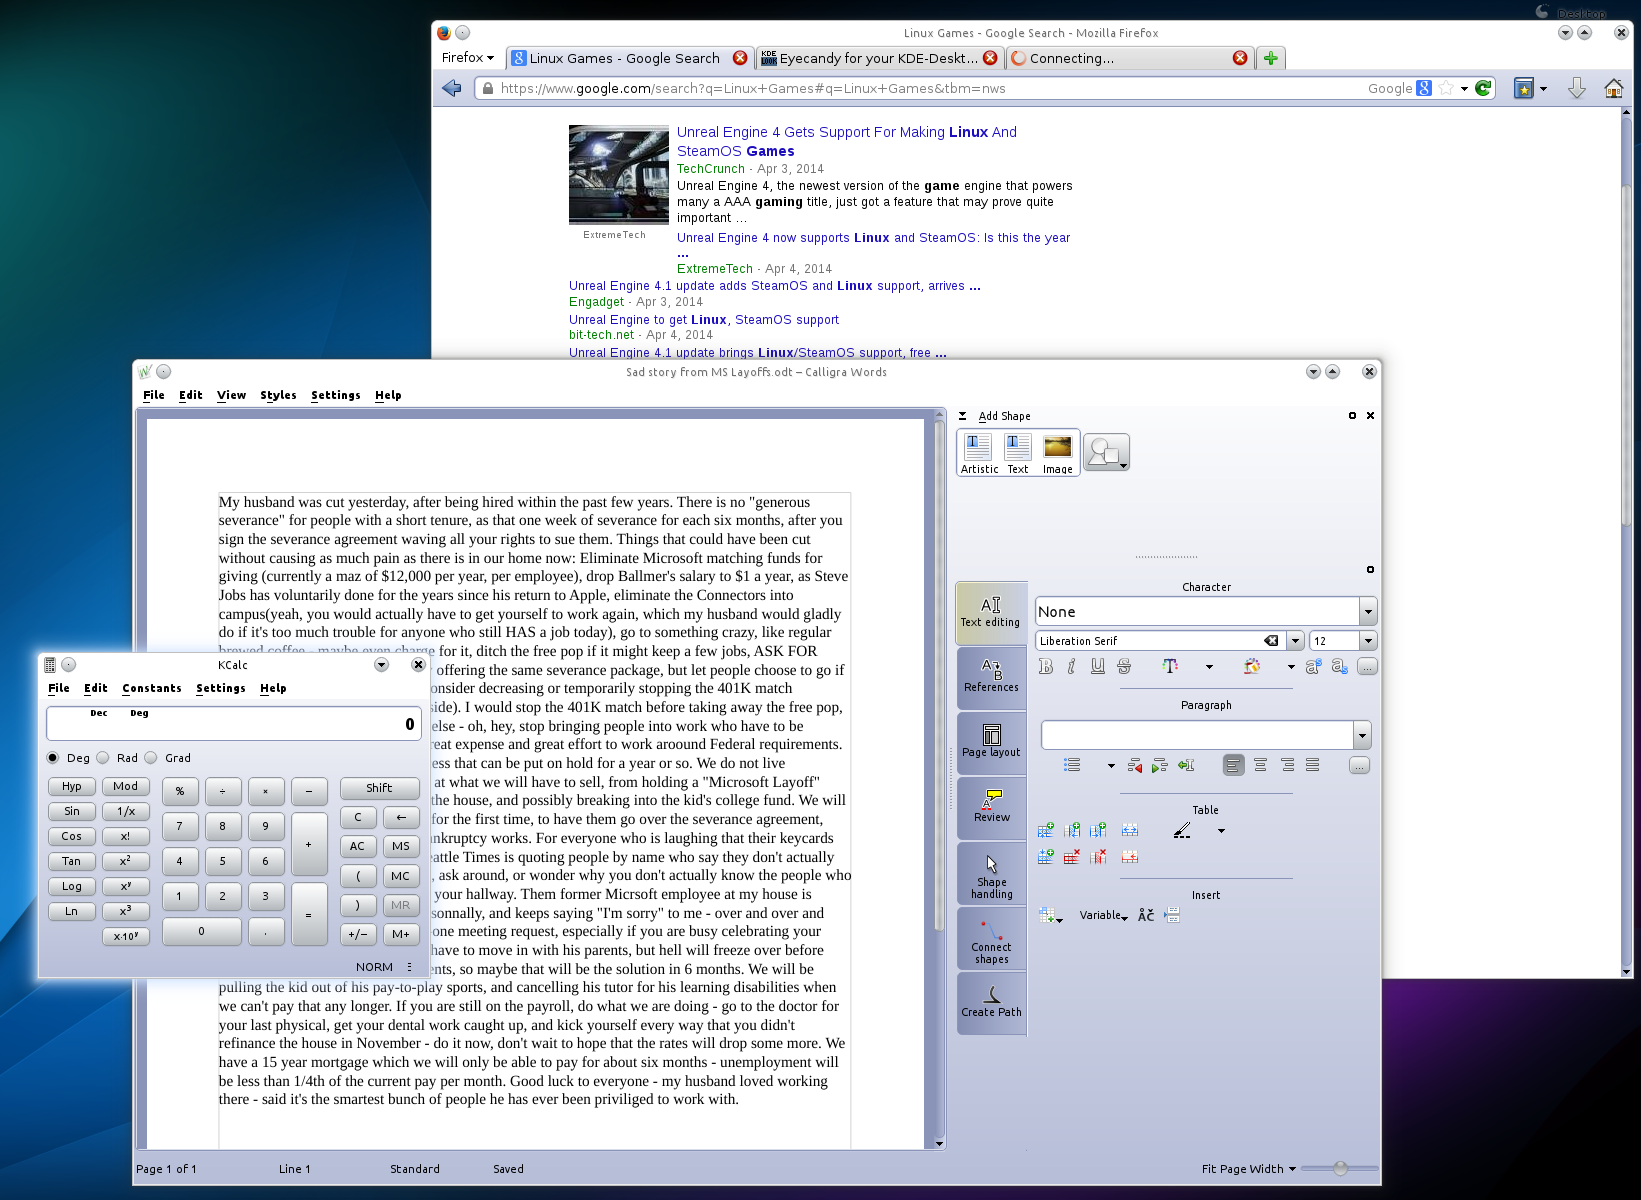Expand bullet list style dropdown arrow
The width and height of the screenshot is (1641, 1200).
[1111, 765]
